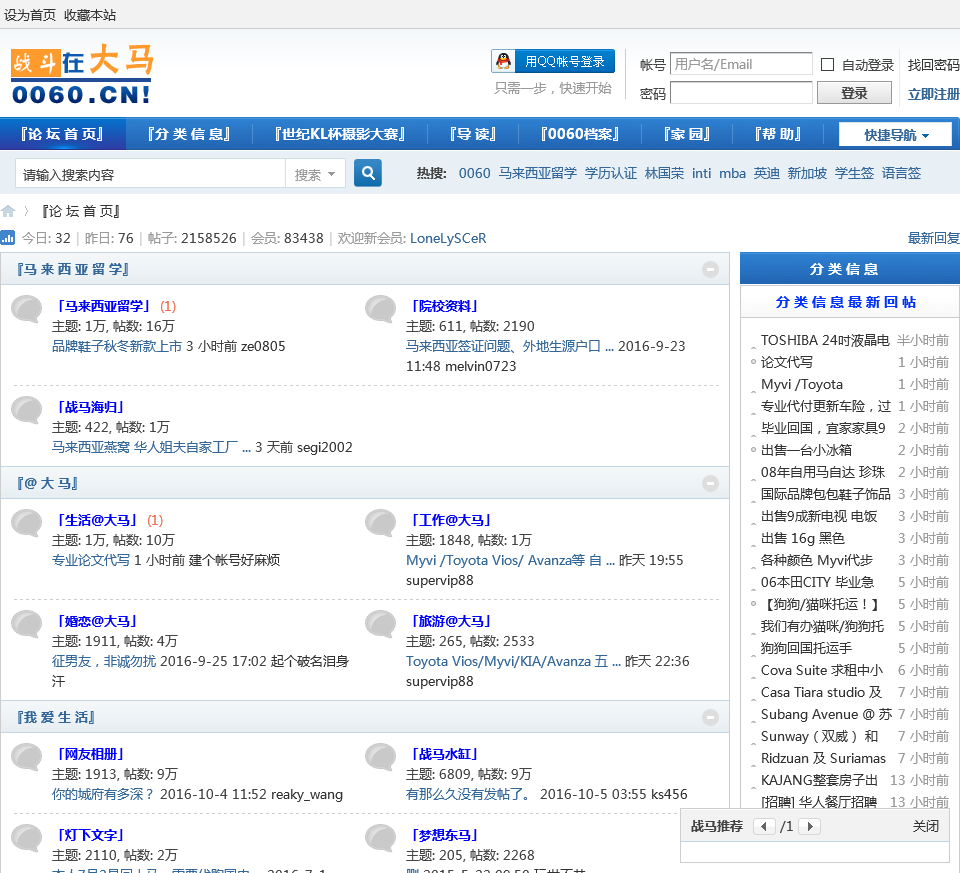Click the forum statistics bar-chart icon
This screenshot has width=960, height=873.
click(8, 238)
